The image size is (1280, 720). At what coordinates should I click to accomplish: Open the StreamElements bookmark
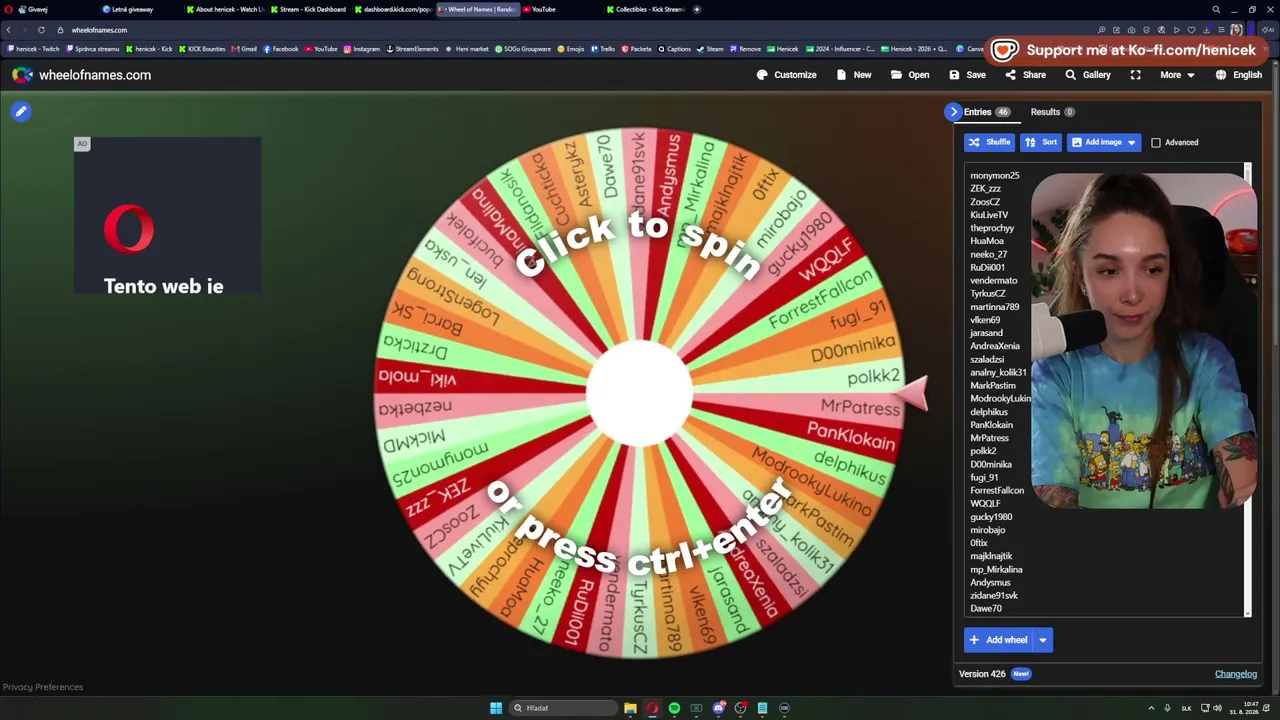pyautogui.click(x=414, y=49)
